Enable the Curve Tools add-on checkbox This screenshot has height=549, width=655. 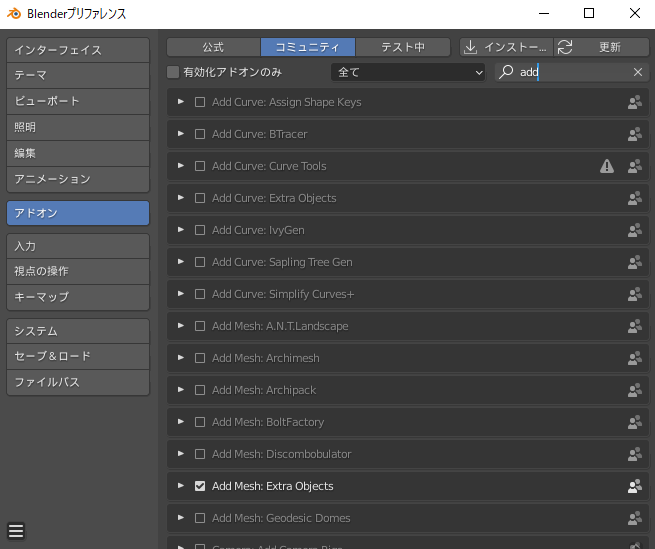tap(200, 166)
